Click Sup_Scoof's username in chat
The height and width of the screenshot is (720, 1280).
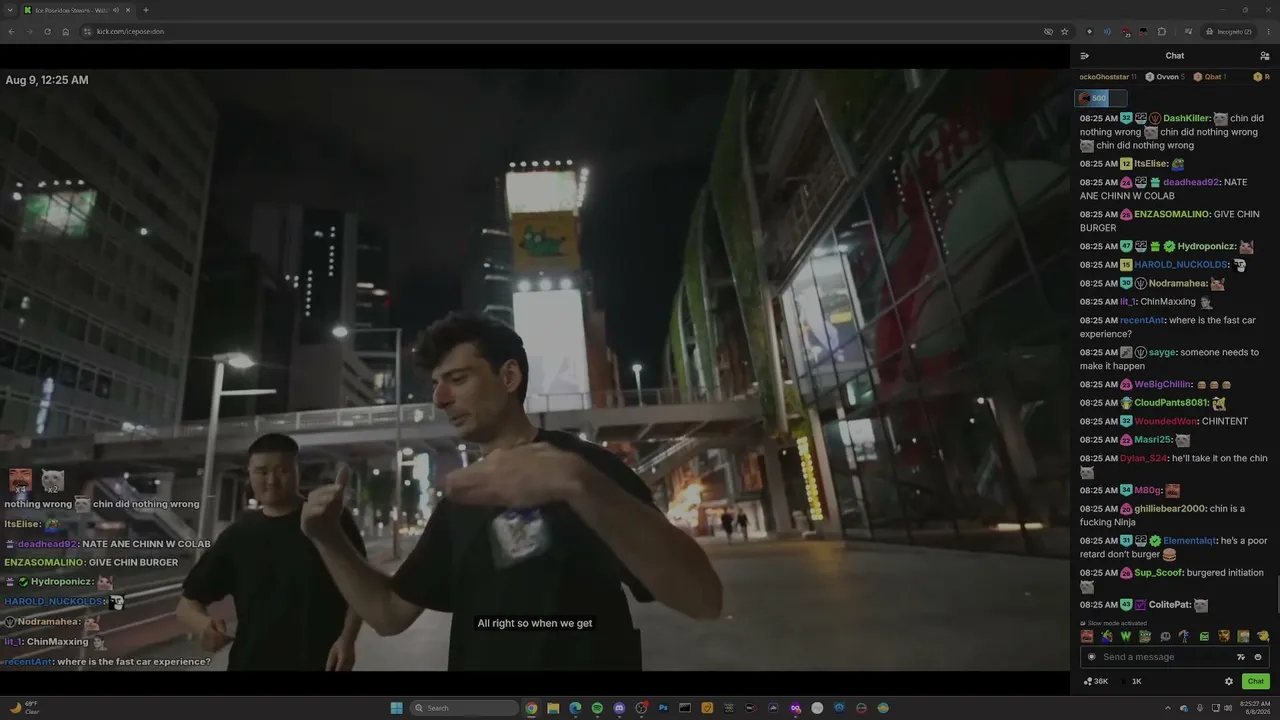(1157, 573)
